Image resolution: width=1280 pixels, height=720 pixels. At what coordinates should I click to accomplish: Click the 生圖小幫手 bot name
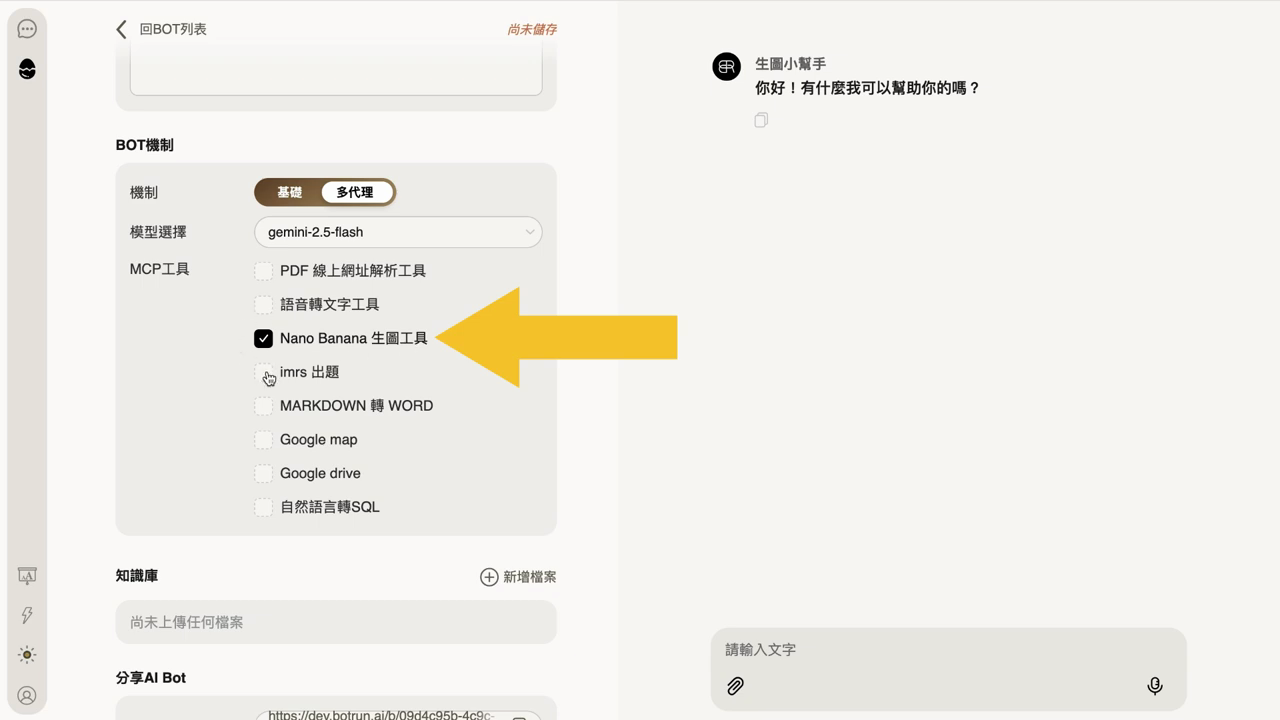click(x=790, y=64)
